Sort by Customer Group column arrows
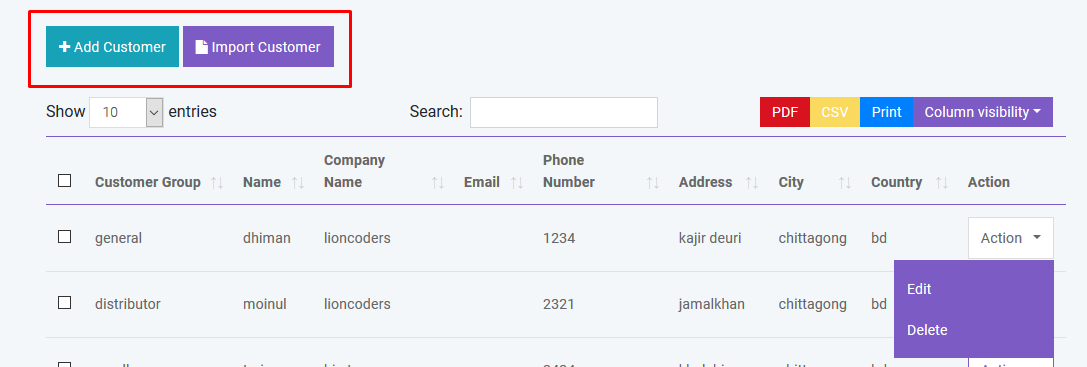 pos(217,182)
